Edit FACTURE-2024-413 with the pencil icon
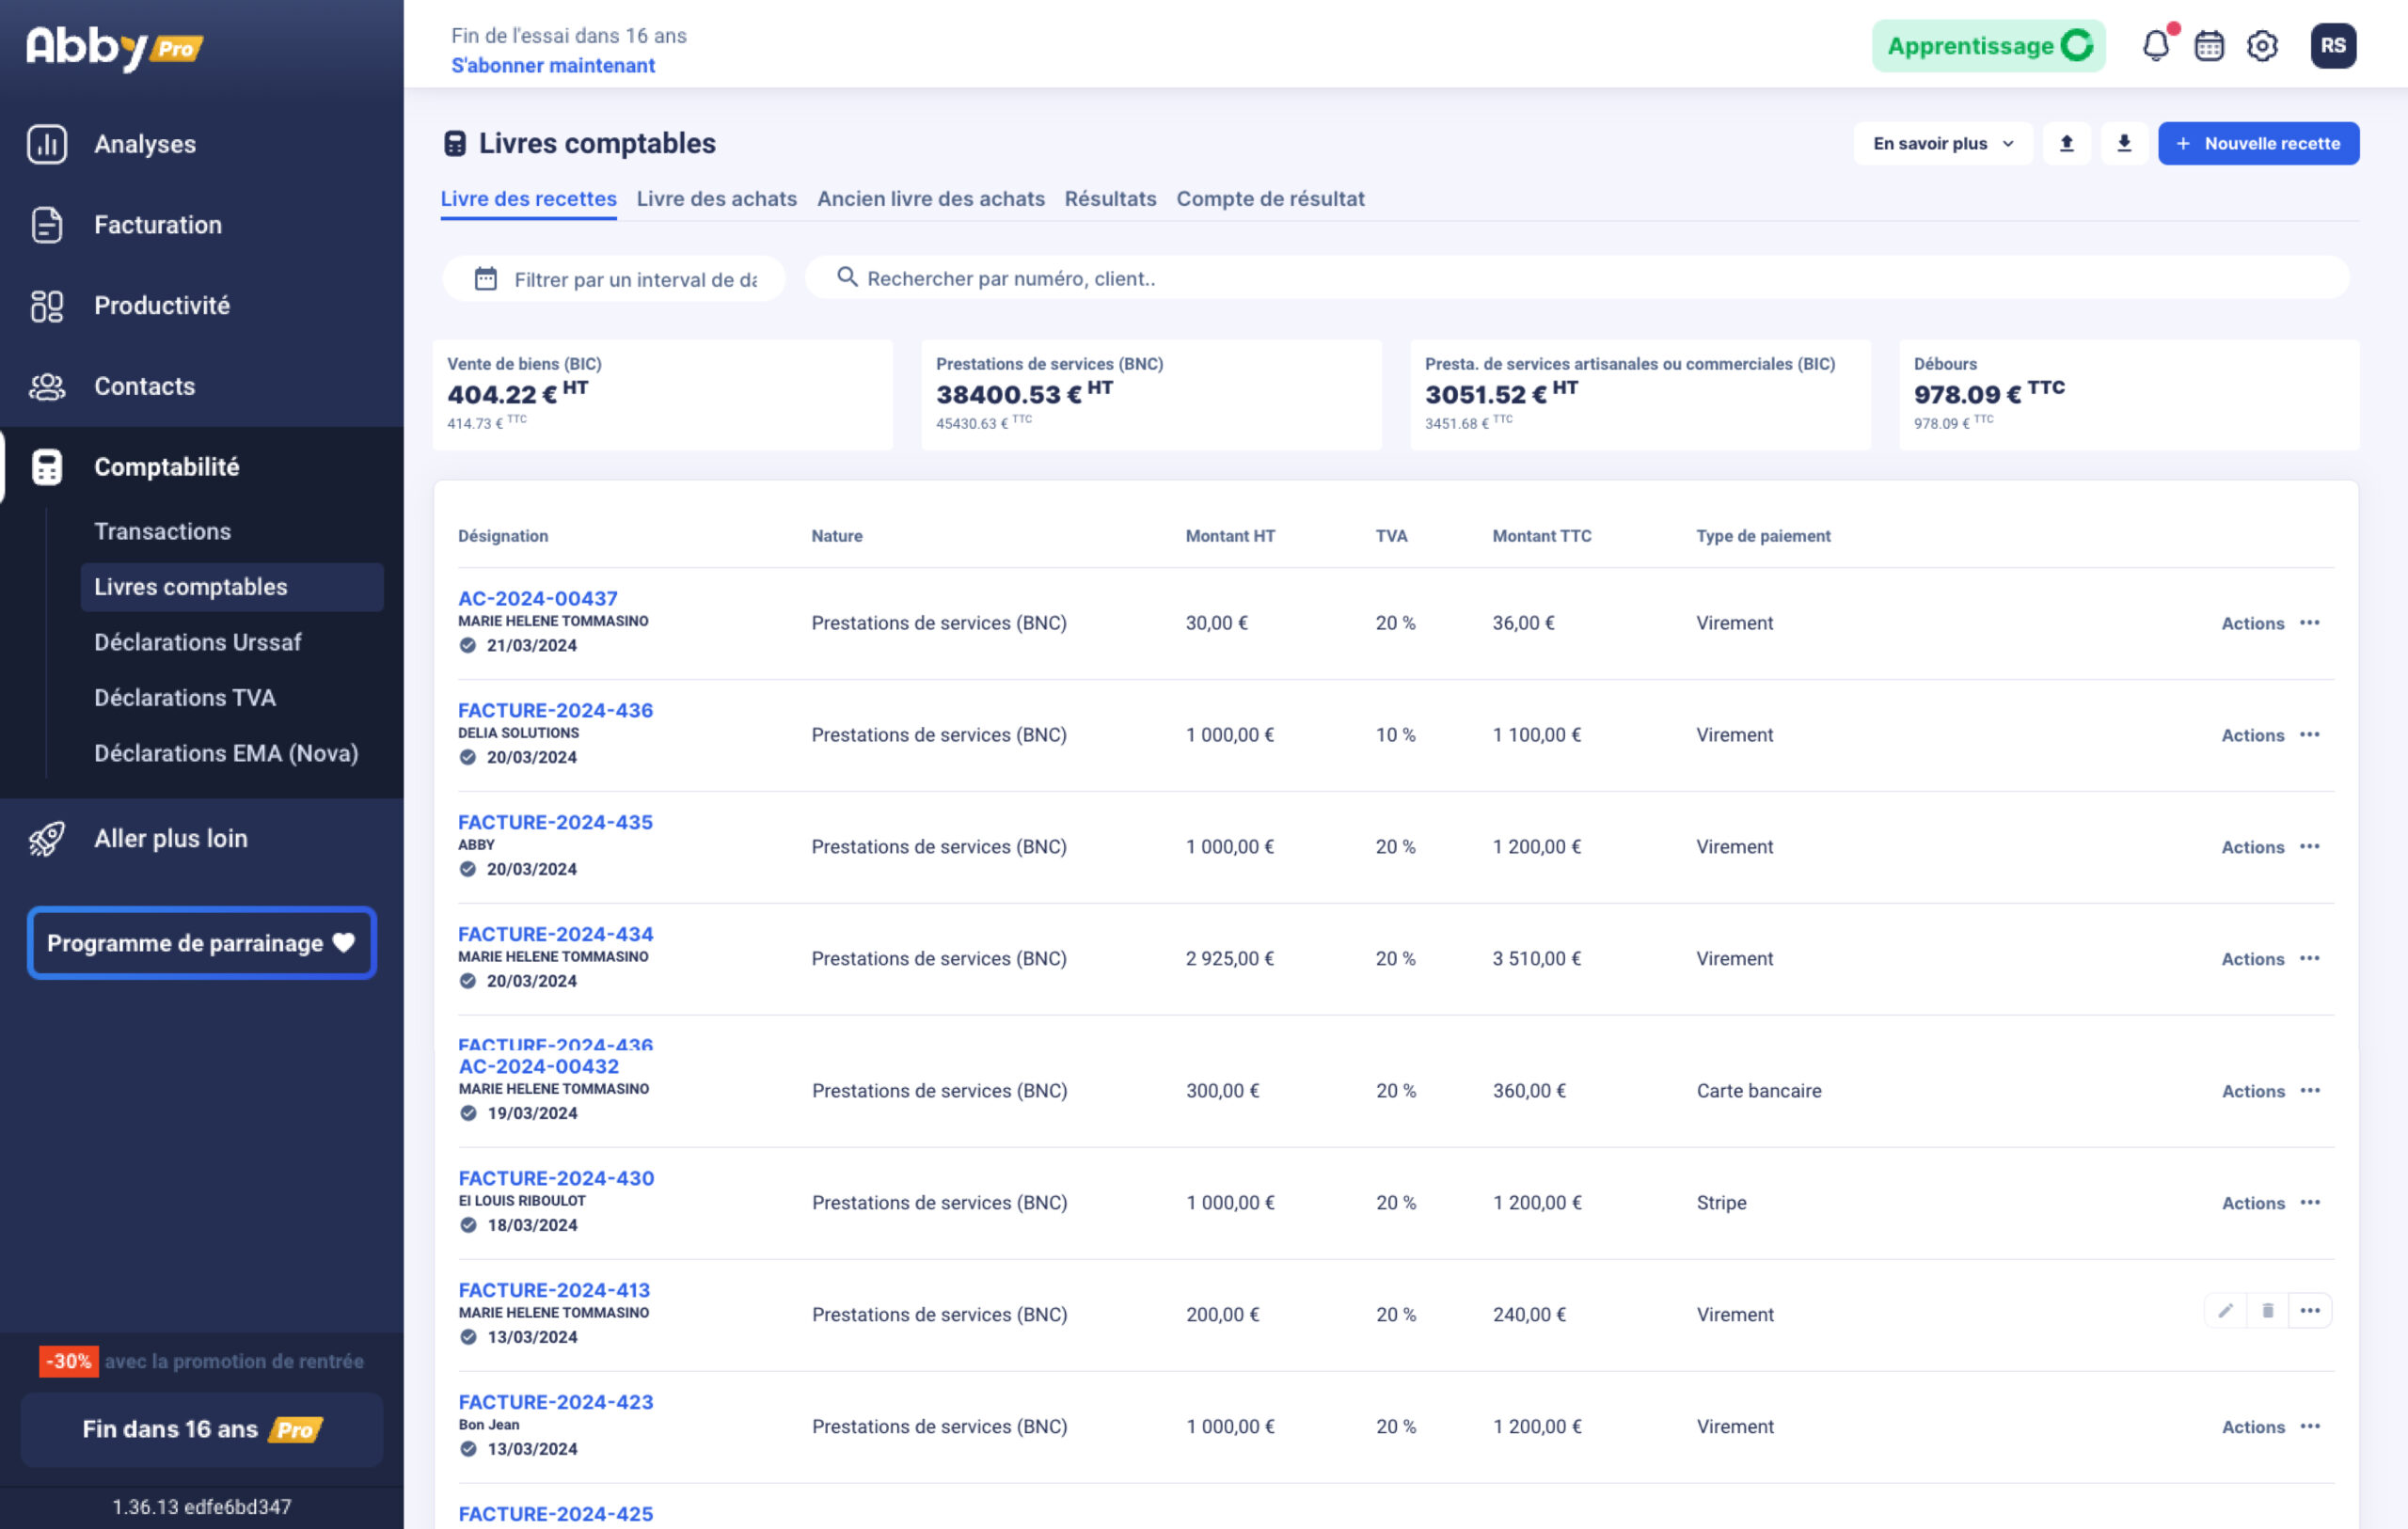Image resolution: width=2408 pixels, height=1529 pixels. [2225, 1310]
